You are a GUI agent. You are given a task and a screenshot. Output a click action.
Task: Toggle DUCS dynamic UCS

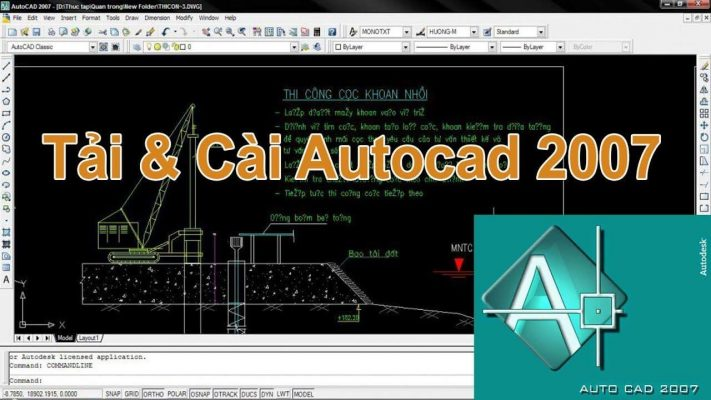coord(249,394)
